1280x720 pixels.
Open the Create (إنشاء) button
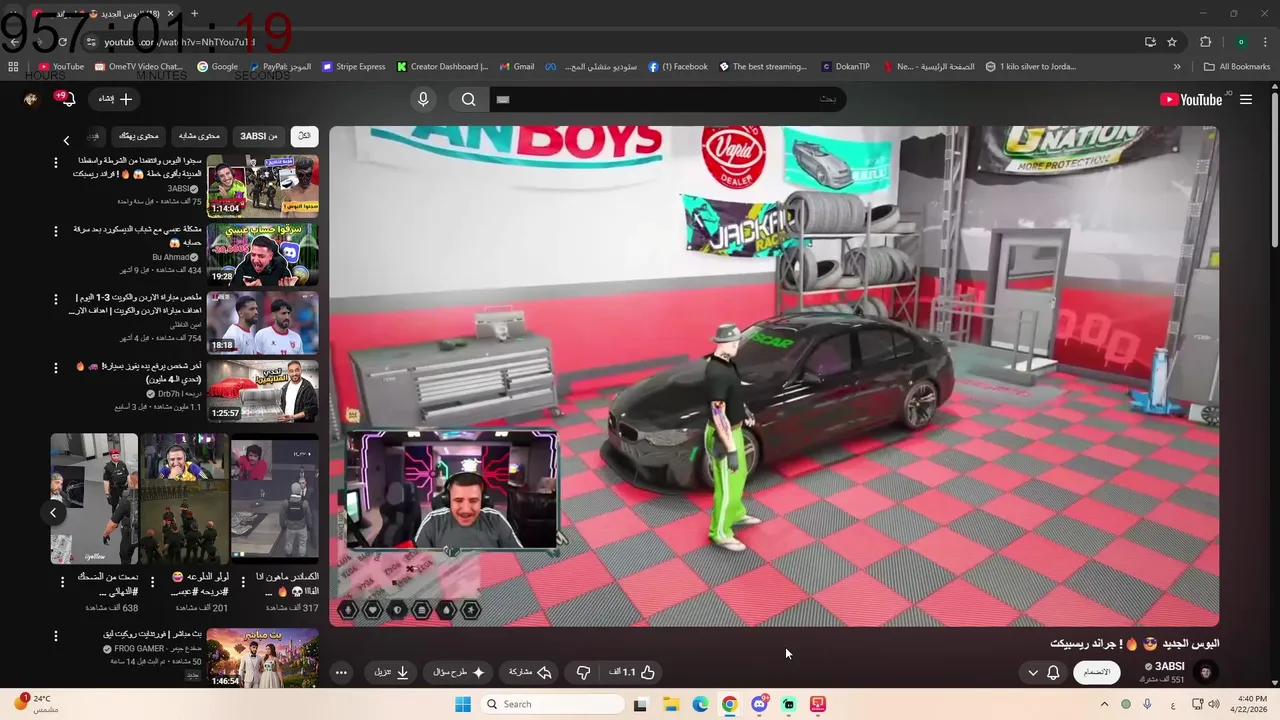pos(115,99)
